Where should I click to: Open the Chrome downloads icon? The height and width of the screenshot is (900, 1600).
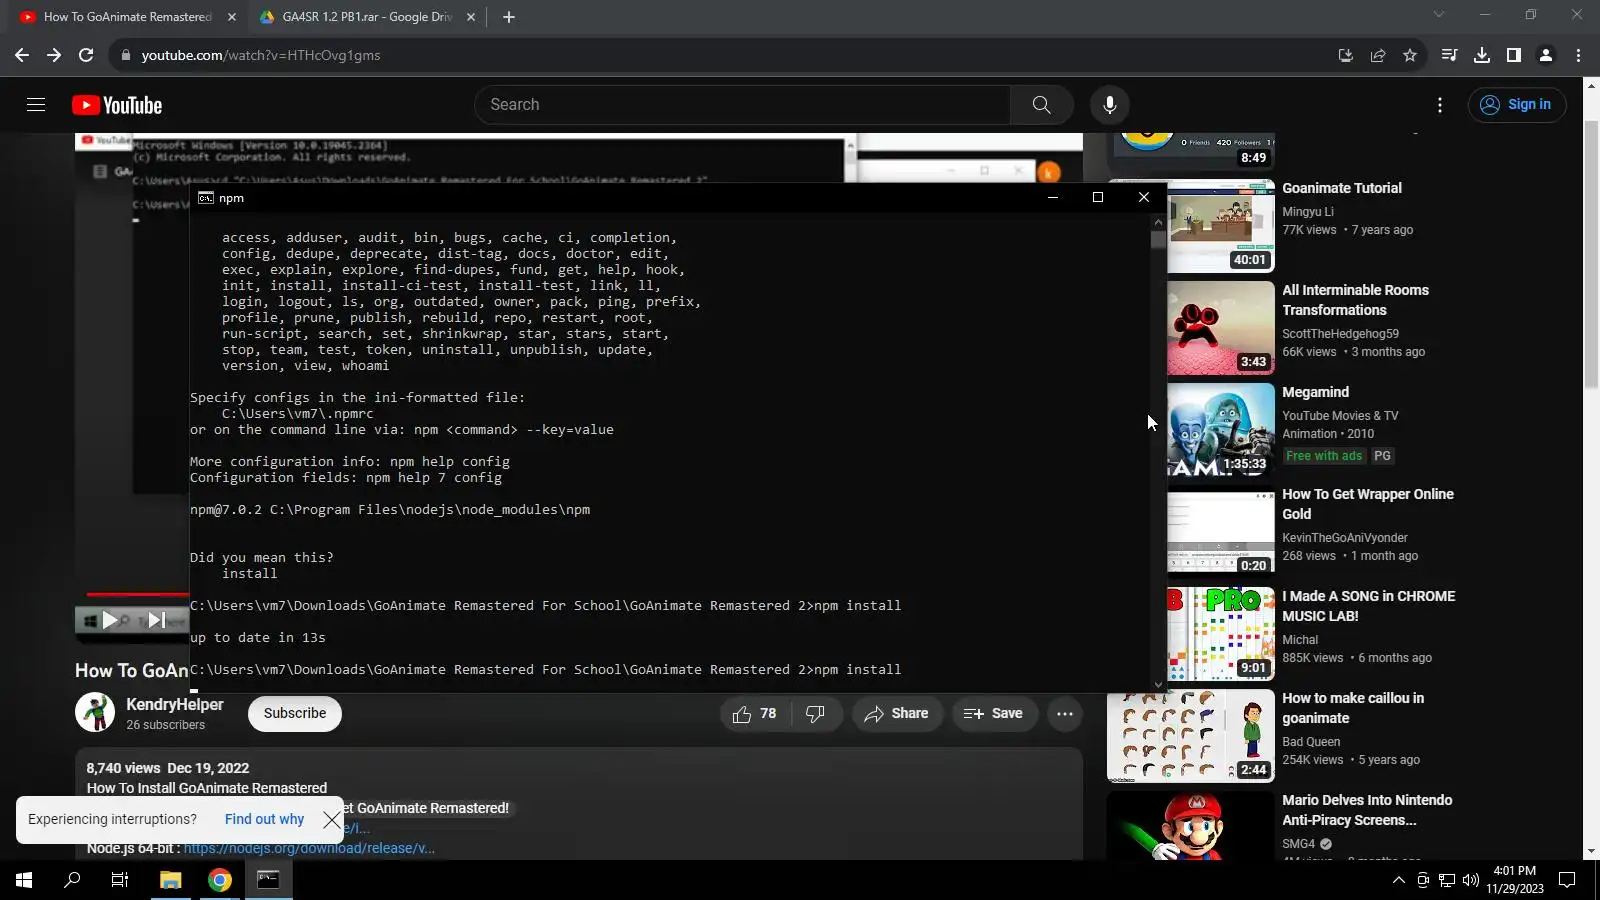click(x=1482, y=55)
